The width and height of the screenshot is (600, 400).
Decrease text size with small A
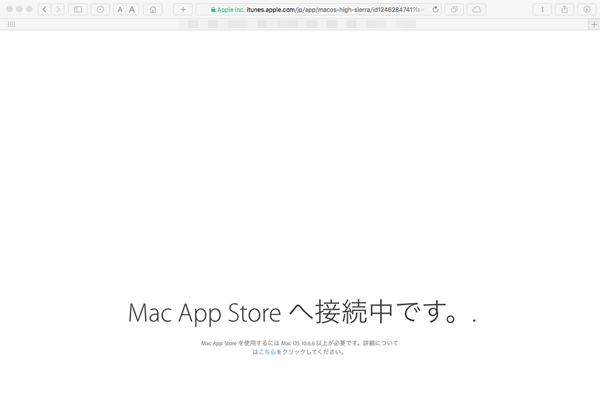coord(120,10)
